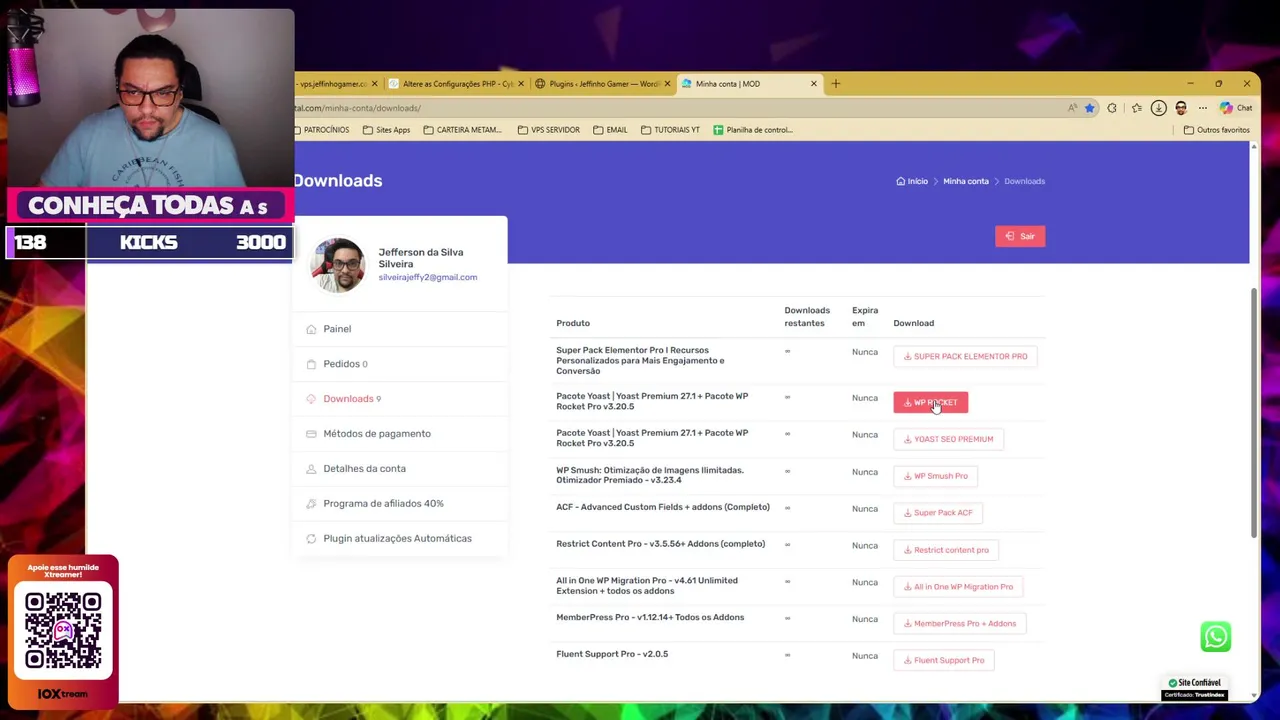The width and height of the screenshot is (1280, 720).
Task: Open TUTORIAIS YT bookmark folder
Action: (x=670, y=130)
